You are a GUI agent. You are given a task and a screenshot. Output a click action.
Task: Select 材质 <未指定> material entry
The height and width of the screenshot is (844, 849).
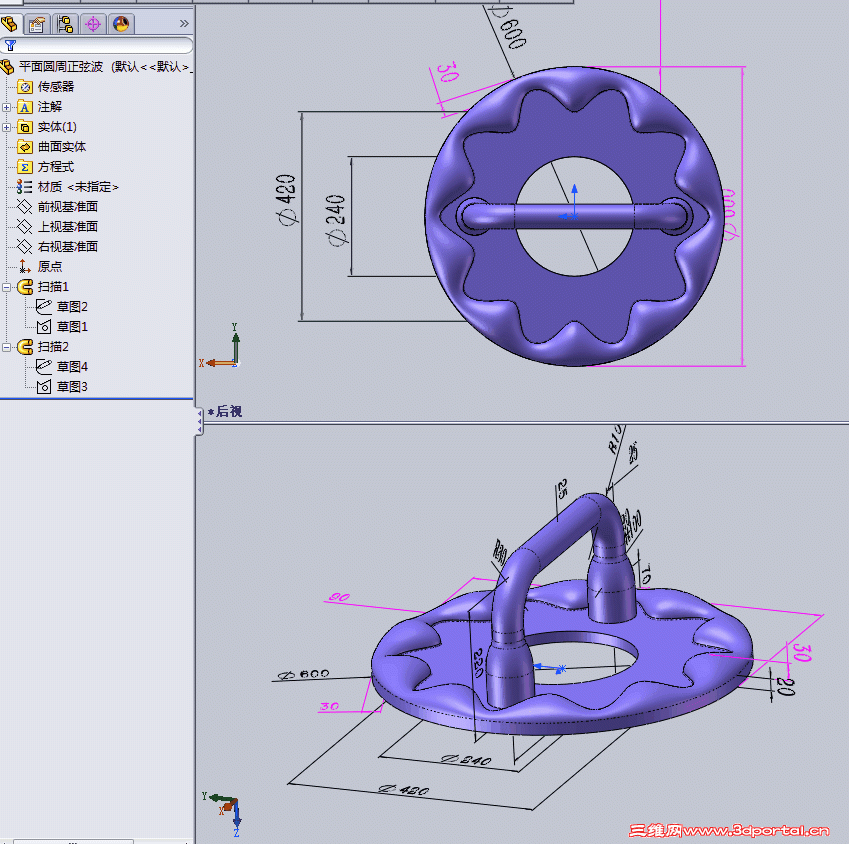coord(78,187)
